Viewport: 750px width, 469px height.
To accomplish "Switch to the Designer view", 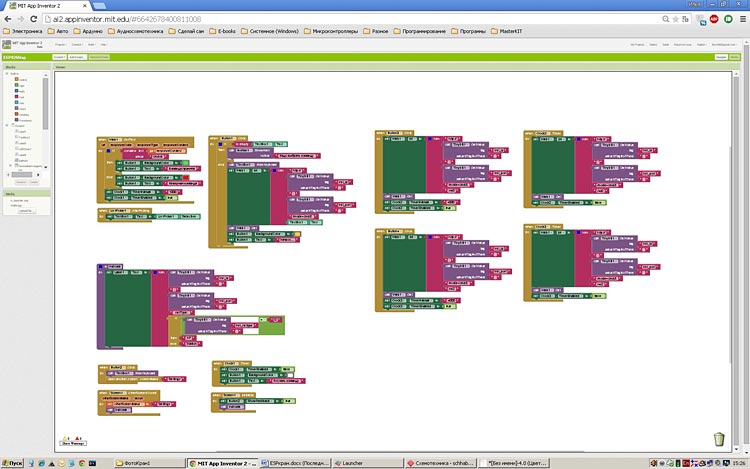I will (x=720, y=58).
